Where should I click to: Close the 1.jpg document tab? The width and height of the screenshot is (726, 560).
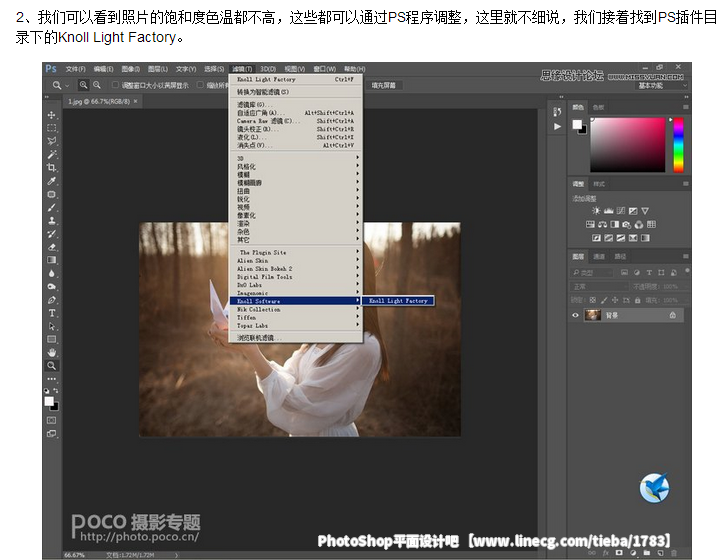[x=135, y=101]
